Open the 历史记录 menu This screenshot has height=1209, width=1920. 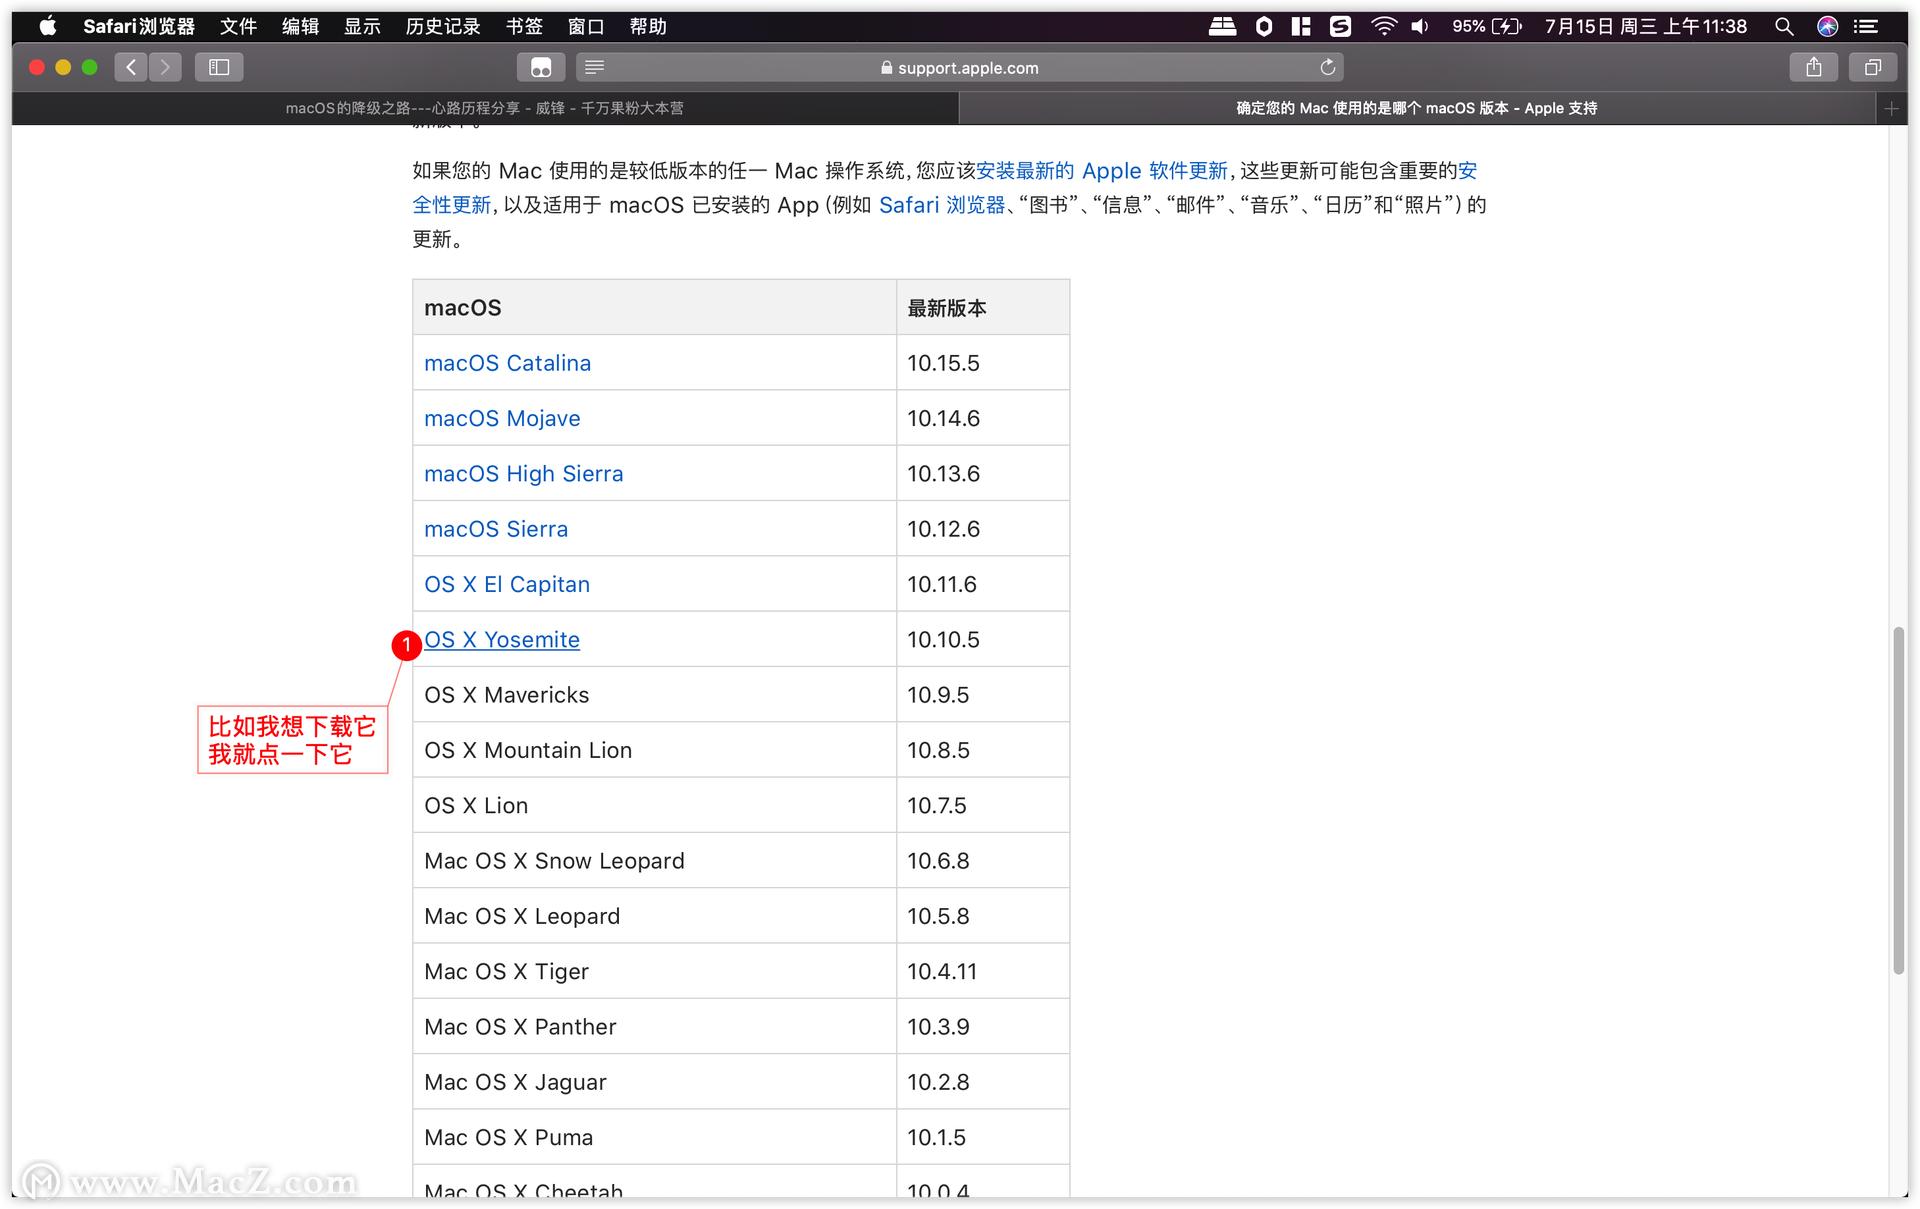(442, 26)
